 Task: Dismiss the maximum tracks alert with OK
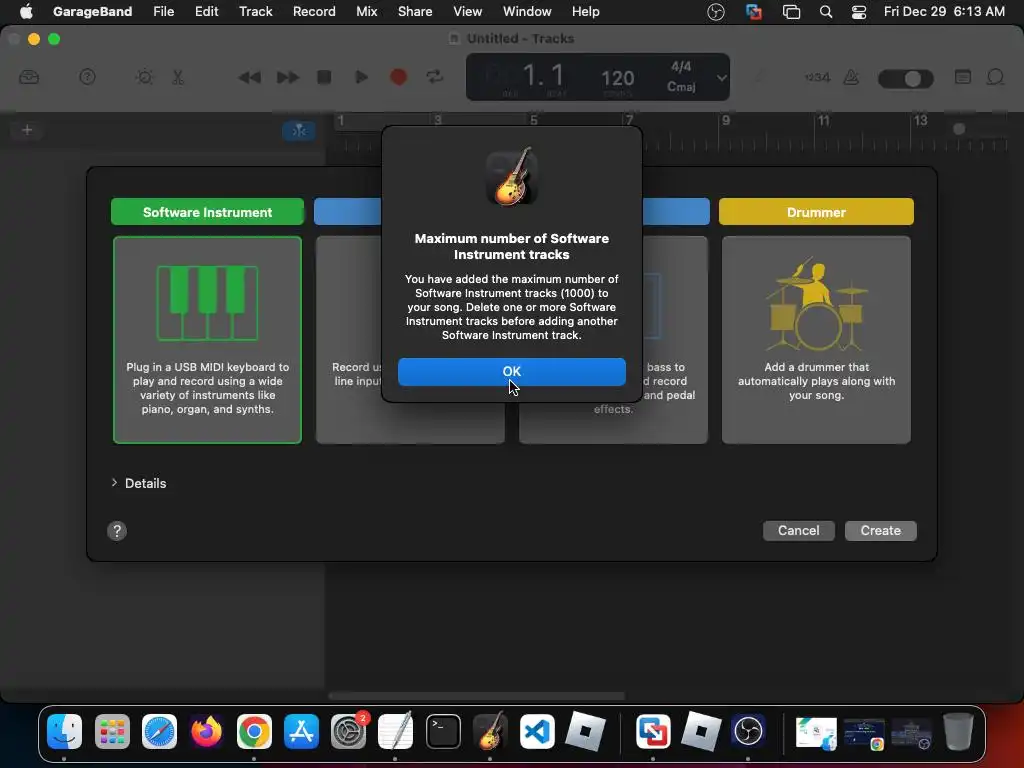click(511, 372)
